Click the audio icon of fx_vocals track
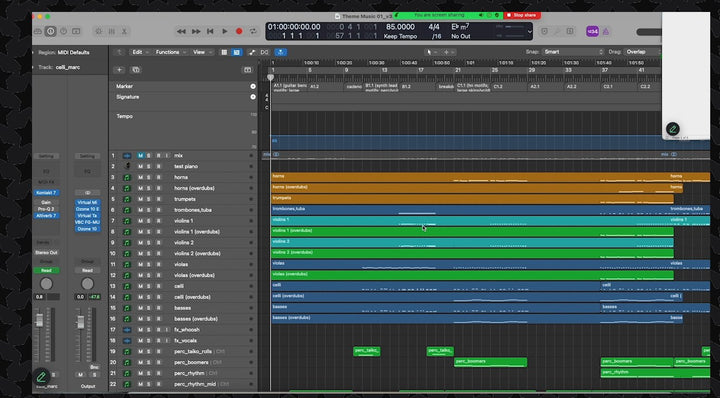This screenshot has width=720, height=398. point(127,341)
